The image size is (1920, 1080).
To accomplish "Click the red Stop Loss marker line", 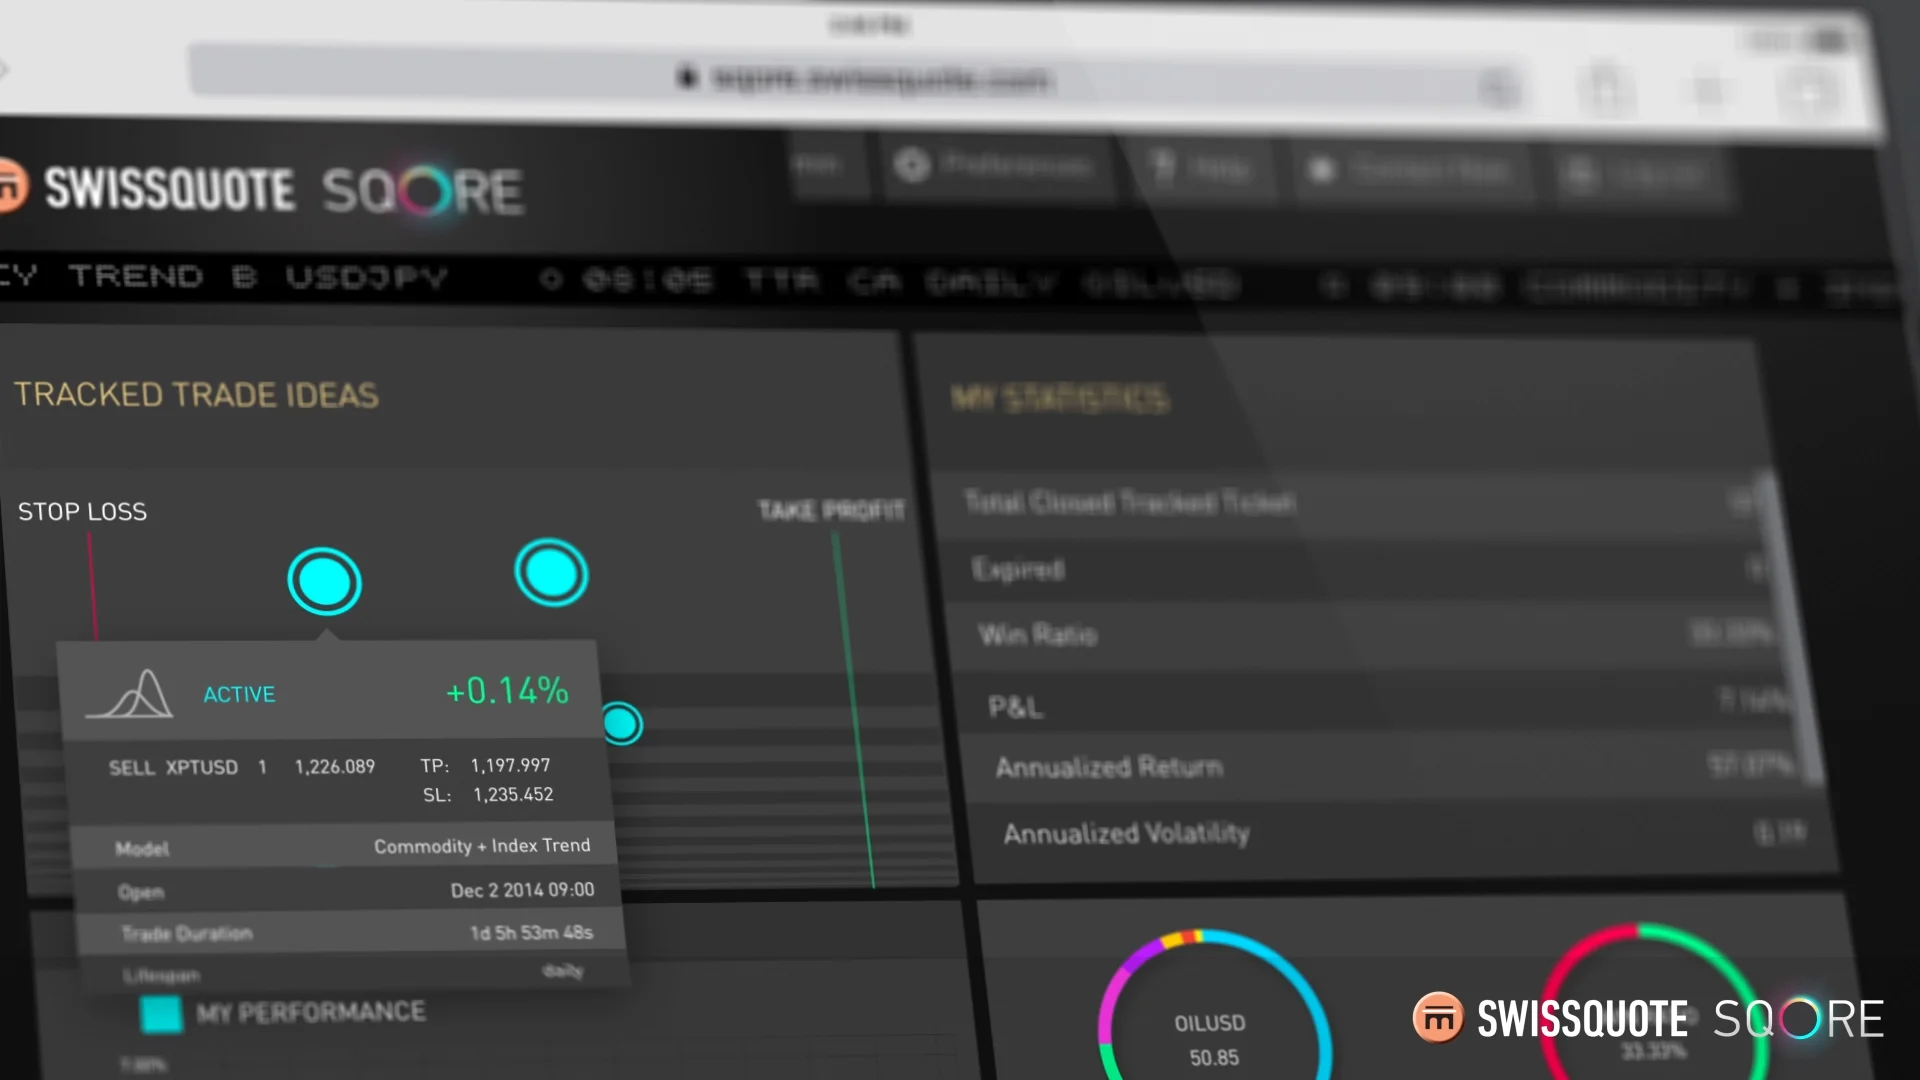I will click(92, 585).
